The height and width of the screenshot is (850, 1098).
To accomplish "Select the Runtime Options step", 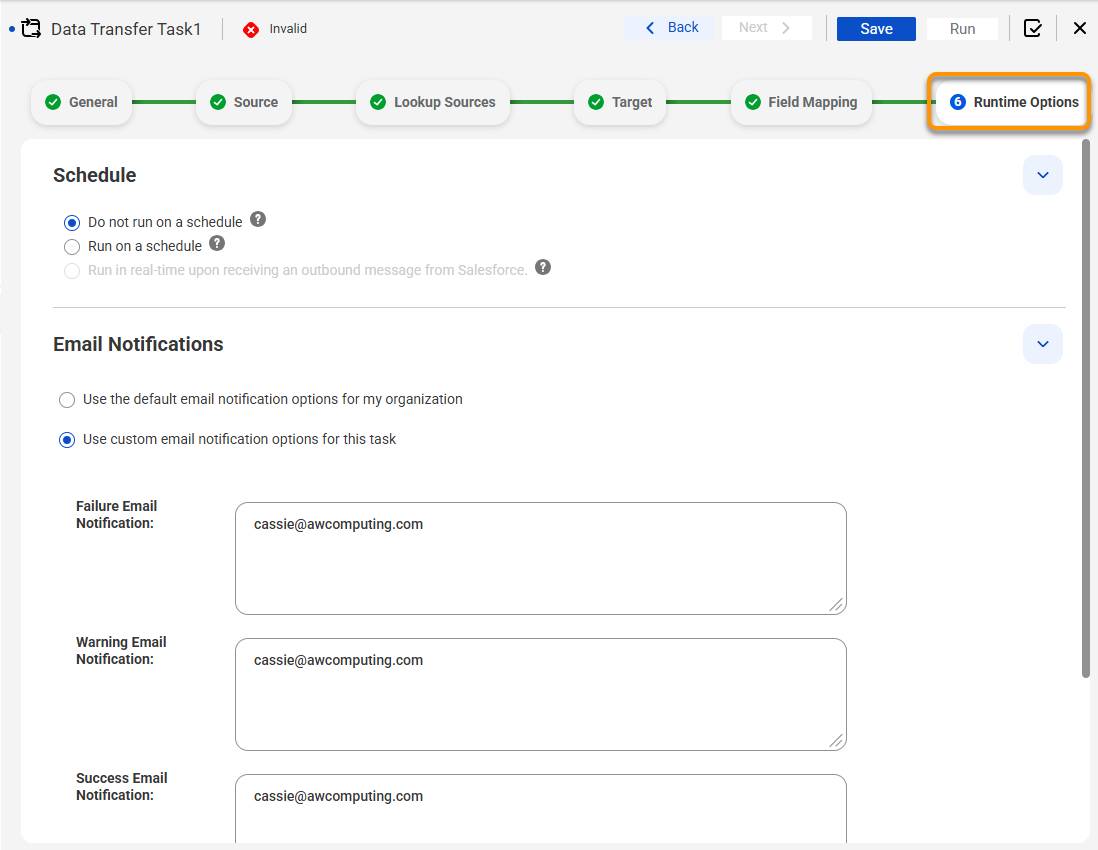I will (1013, 102).
